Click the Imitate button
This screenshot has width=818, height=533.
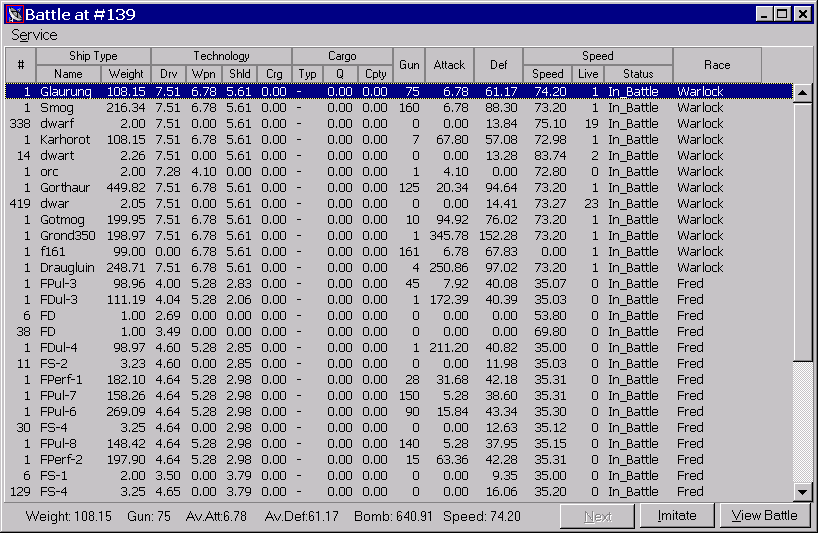pos(677,516)
